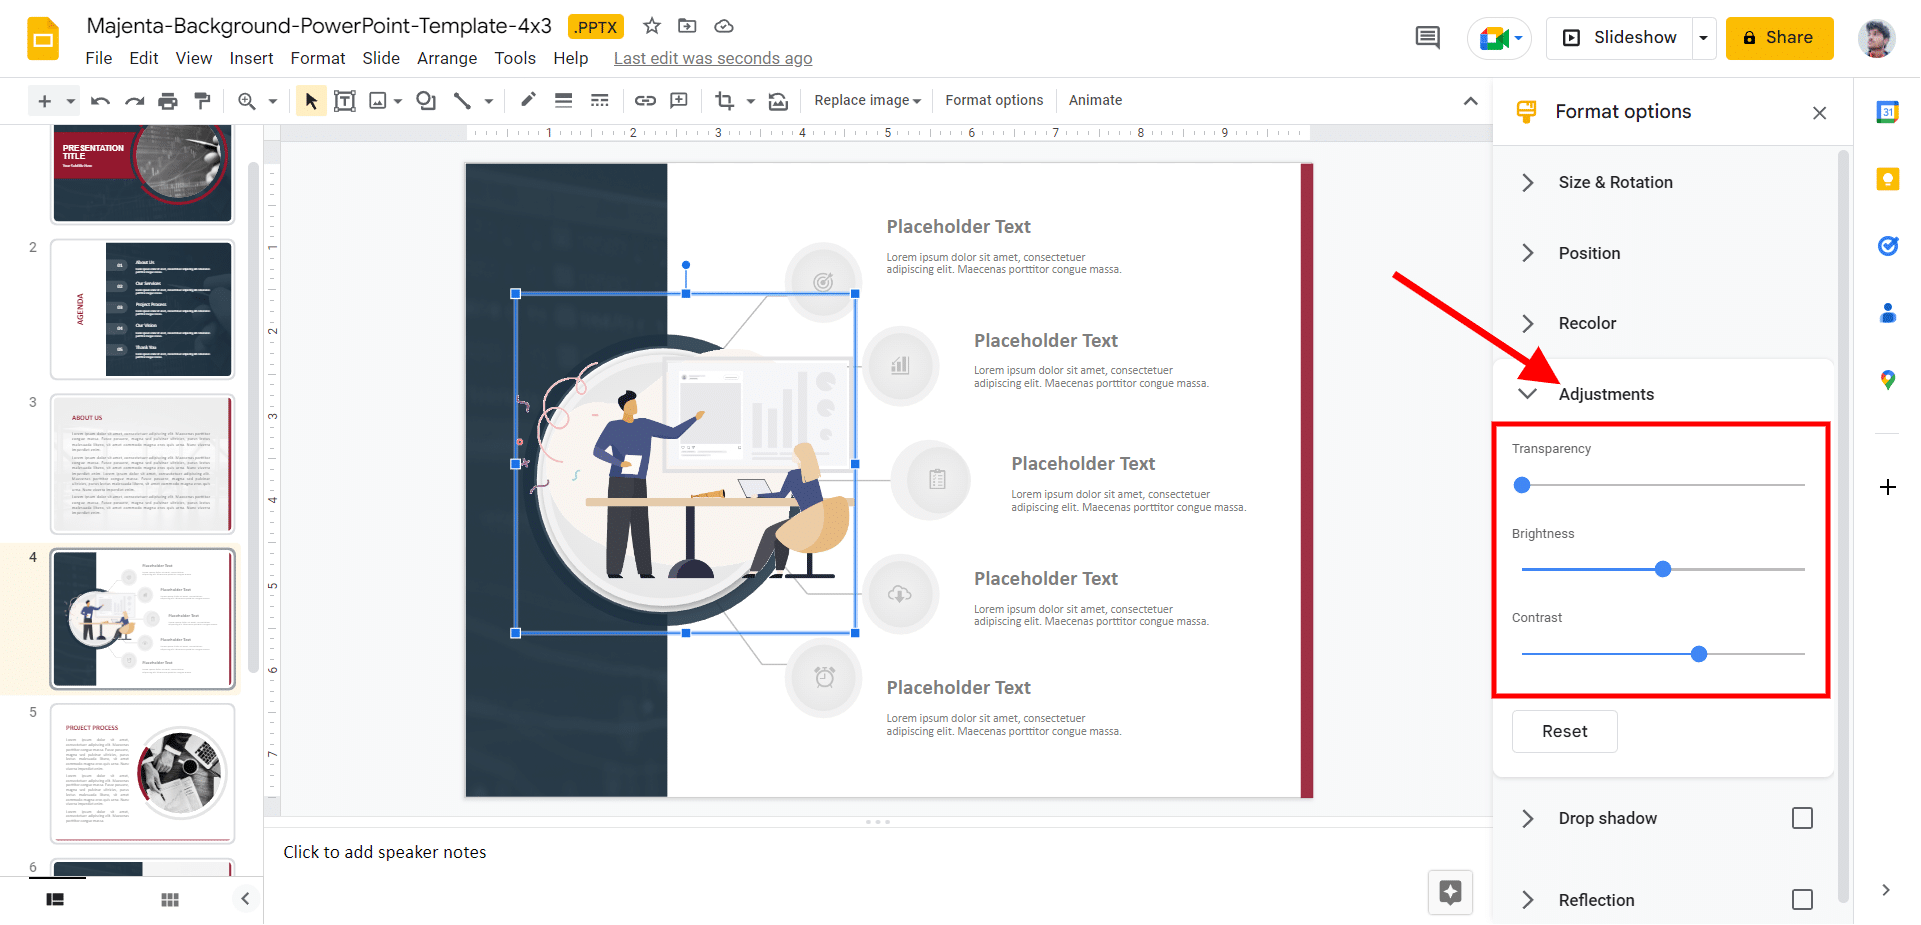Open the comment history icon
This screenshot has height=925, width=1921.
(1427, 37)
